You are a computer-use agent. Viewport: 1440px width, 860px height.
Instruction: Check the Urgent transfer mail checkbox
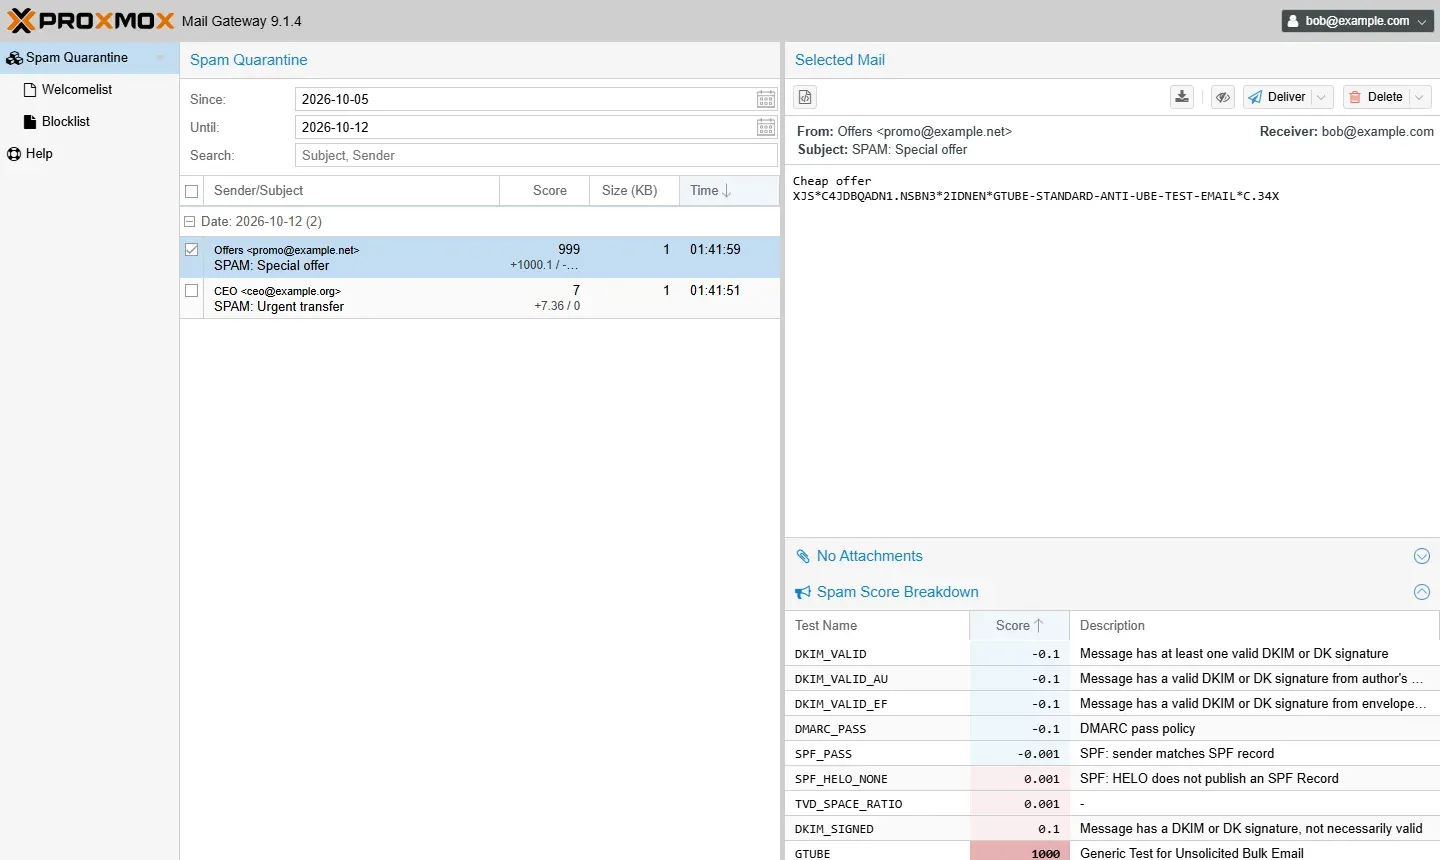[192, 291]
